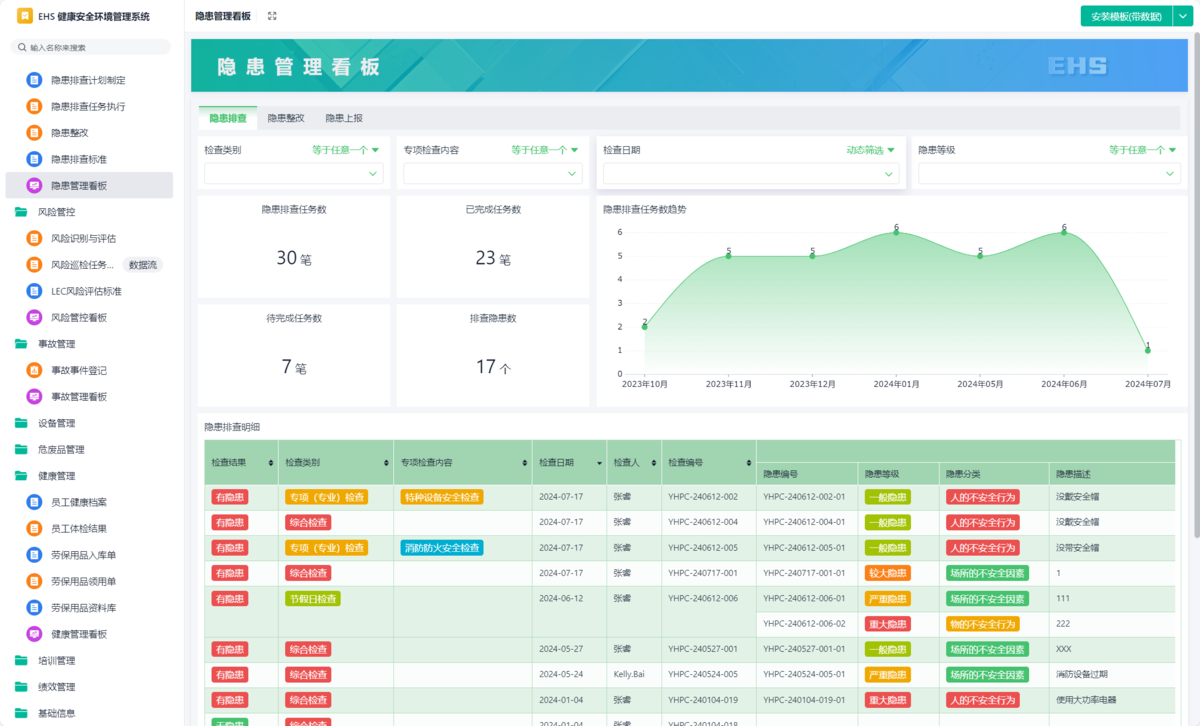Screen dimensions: 1200x726
Task: Open dropdown arrow next to 安装模板 button
Action: click(x=1180, y=16)
